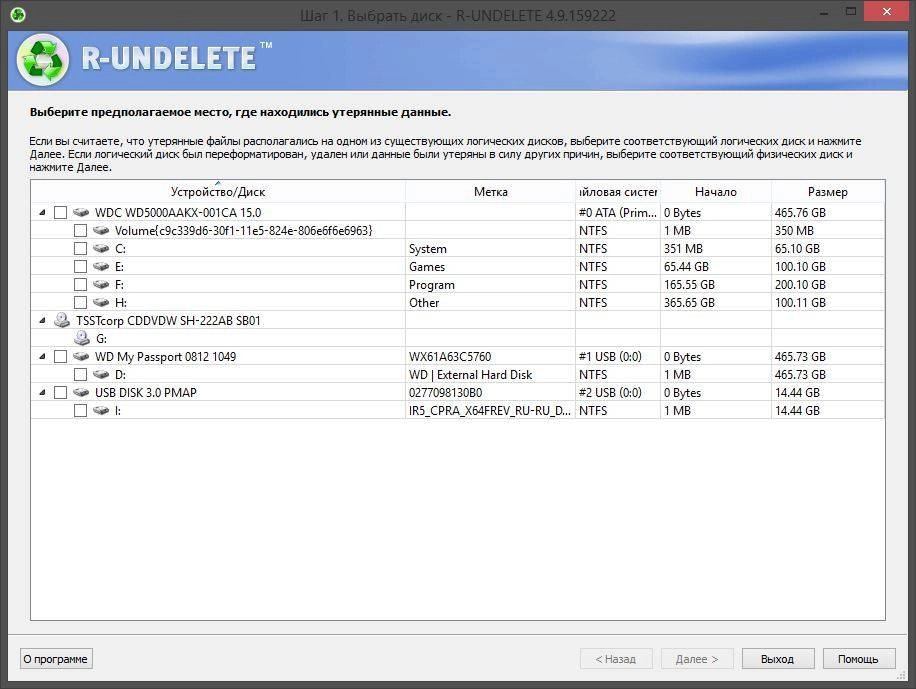Screen dimensions: 916x689
Task: Tick the checkbox for drive D:
Action: 80,375
